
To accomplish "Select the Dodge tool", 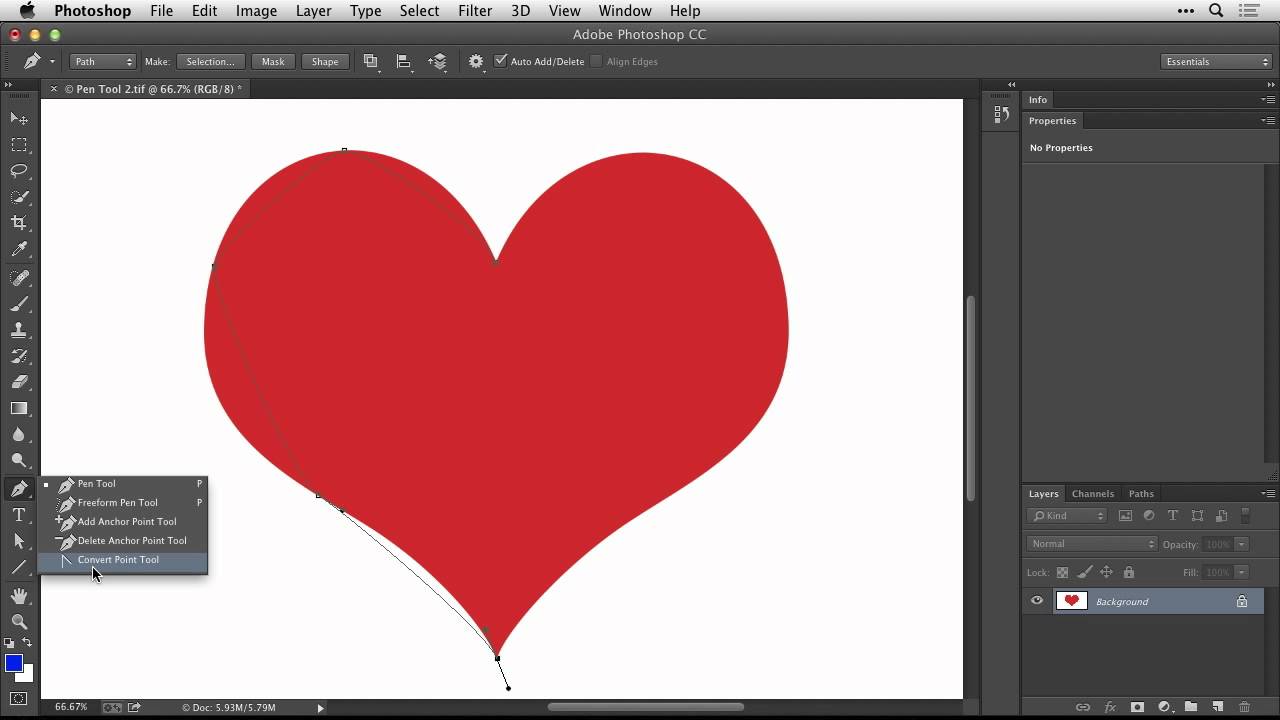I will coord(19,460).
